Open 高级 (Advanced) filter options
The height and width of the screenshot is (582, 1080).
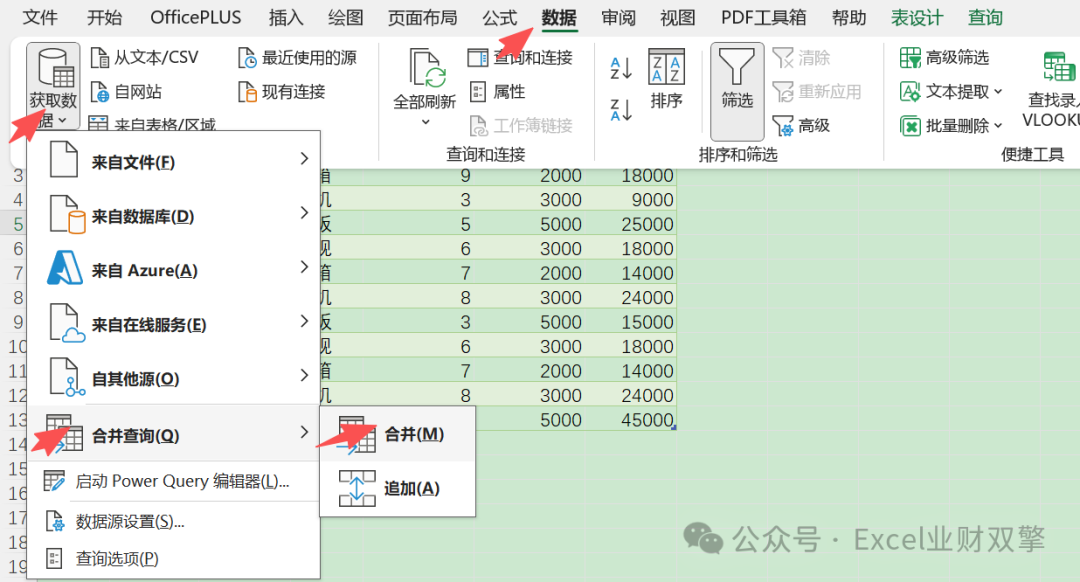[802, 125]
